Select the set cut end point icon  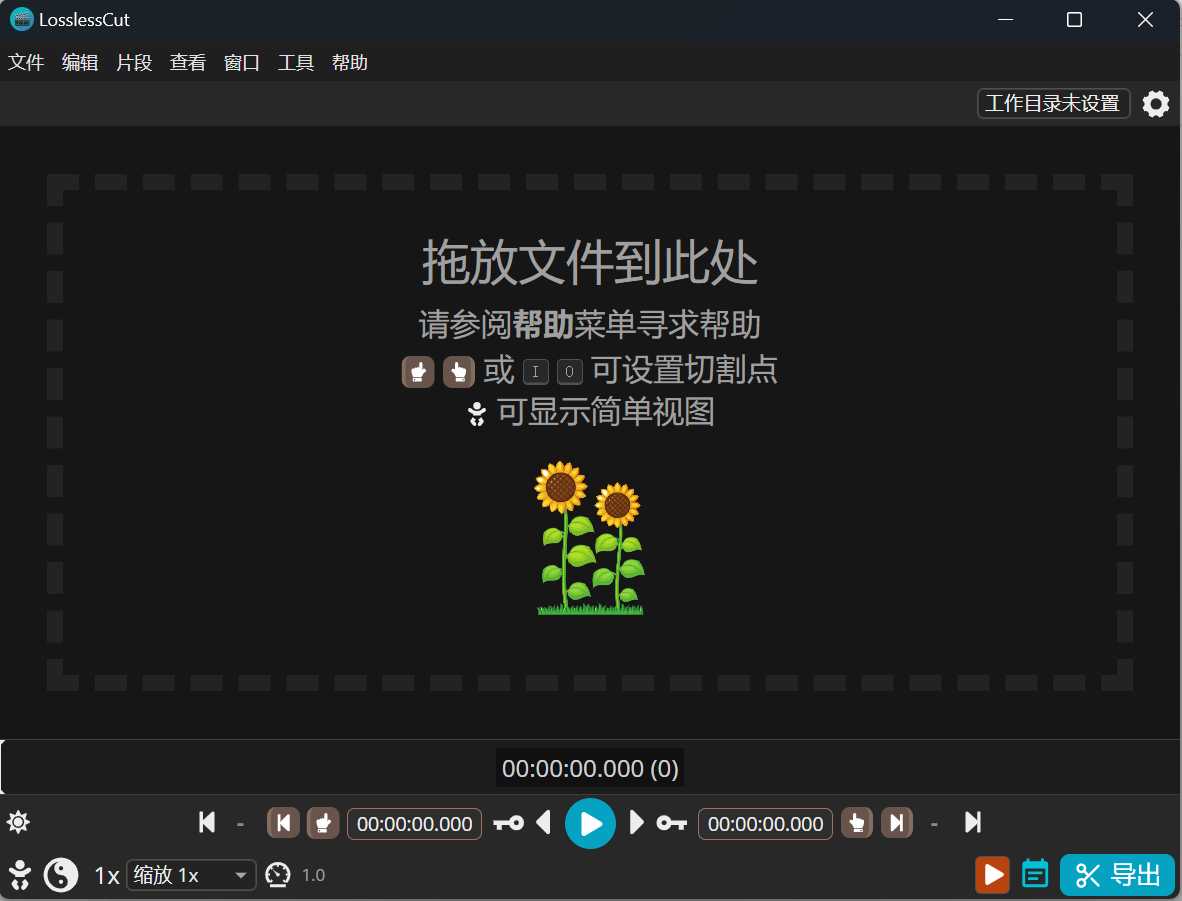tap(856, 823)
